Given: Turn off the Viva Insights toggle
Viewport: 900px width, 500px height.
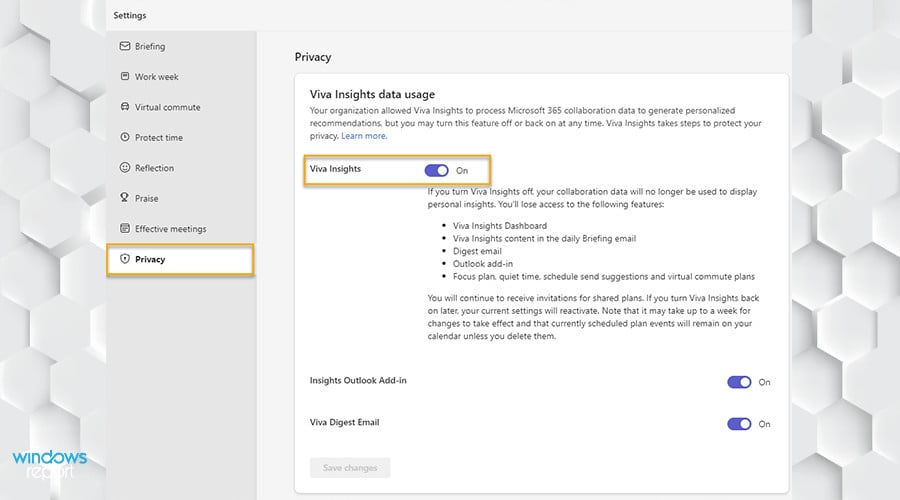Looking at the screenshot, I should coord(436,170).
